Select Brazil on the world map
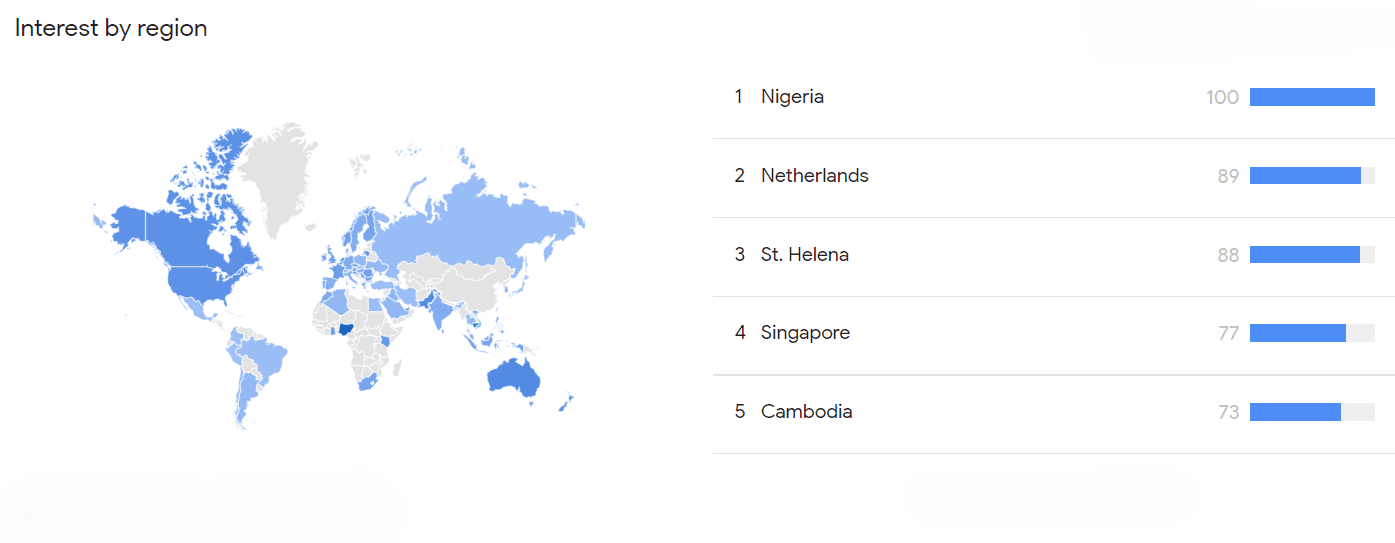This screenshot has width=1395, height=543. (265, 357)
